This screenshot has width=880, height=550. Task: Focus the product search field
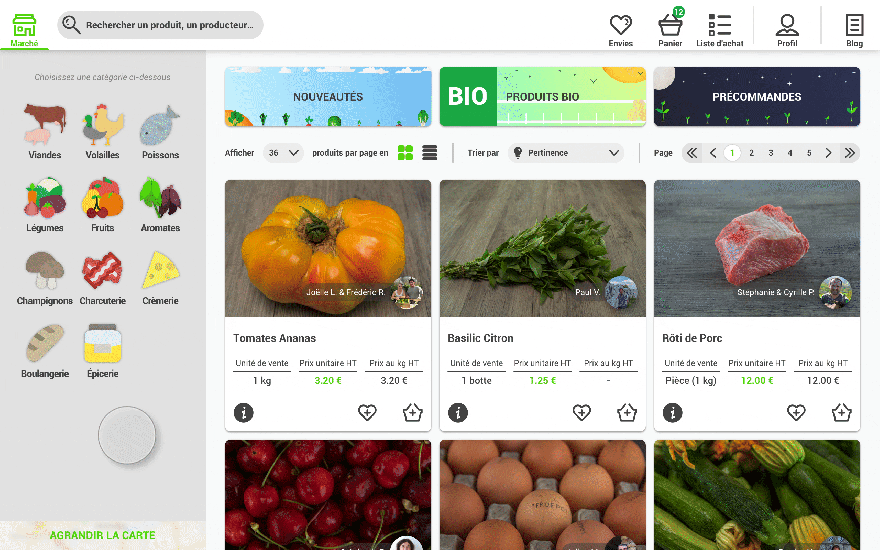point(161,25)
